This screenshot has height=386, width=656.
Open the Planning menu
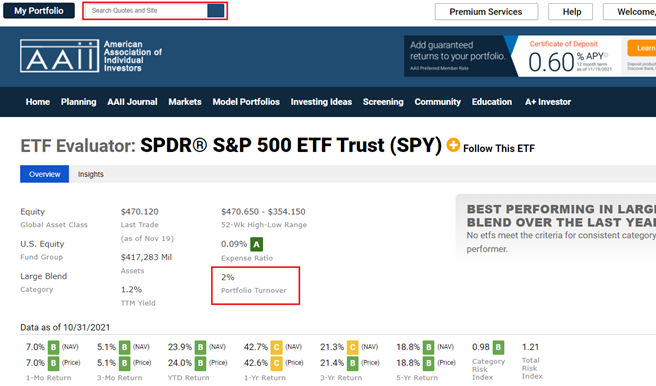click(78, 102)
